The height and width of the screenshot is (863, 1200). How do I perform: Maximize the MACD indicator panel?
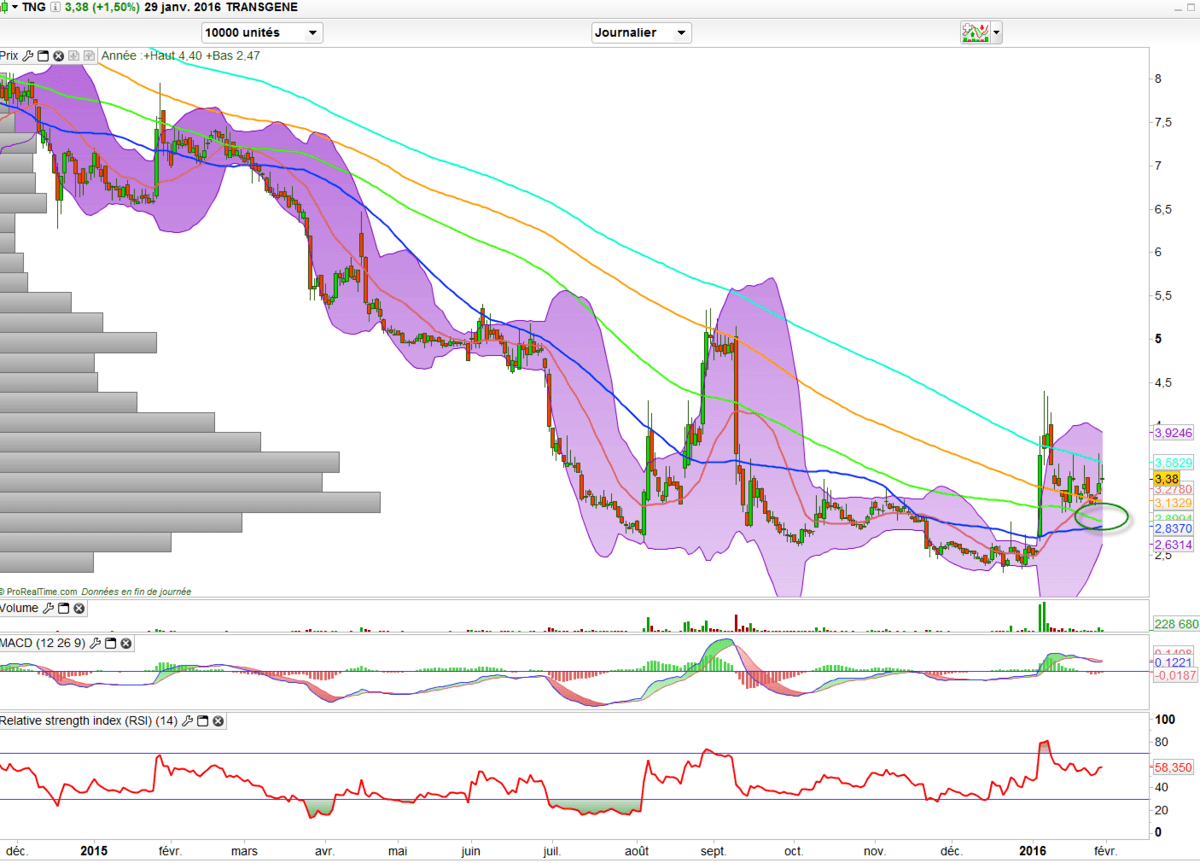(x=111, y=644)
